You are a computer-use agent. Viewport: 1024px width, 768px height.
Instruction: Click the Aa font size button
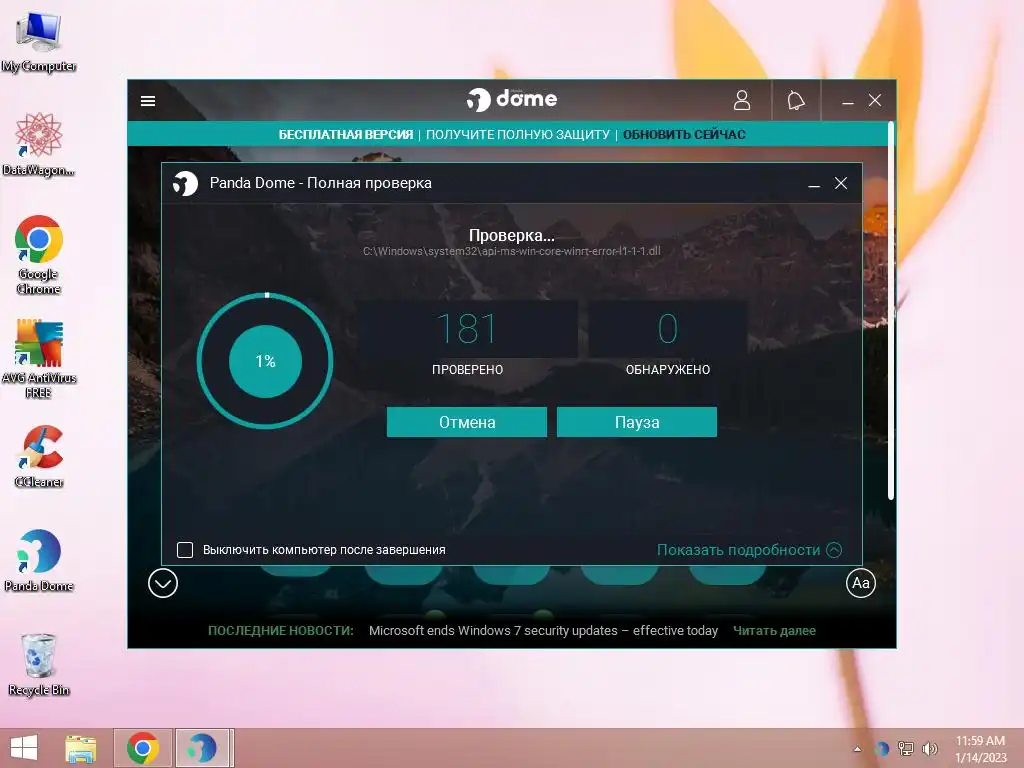[x=861, y=583]
